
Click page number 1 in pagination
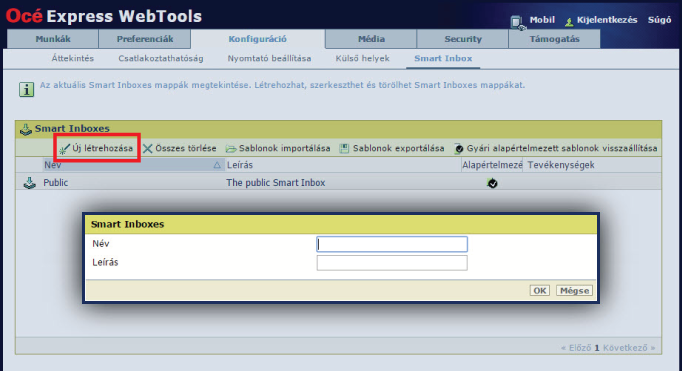click(x=597, y=348)
